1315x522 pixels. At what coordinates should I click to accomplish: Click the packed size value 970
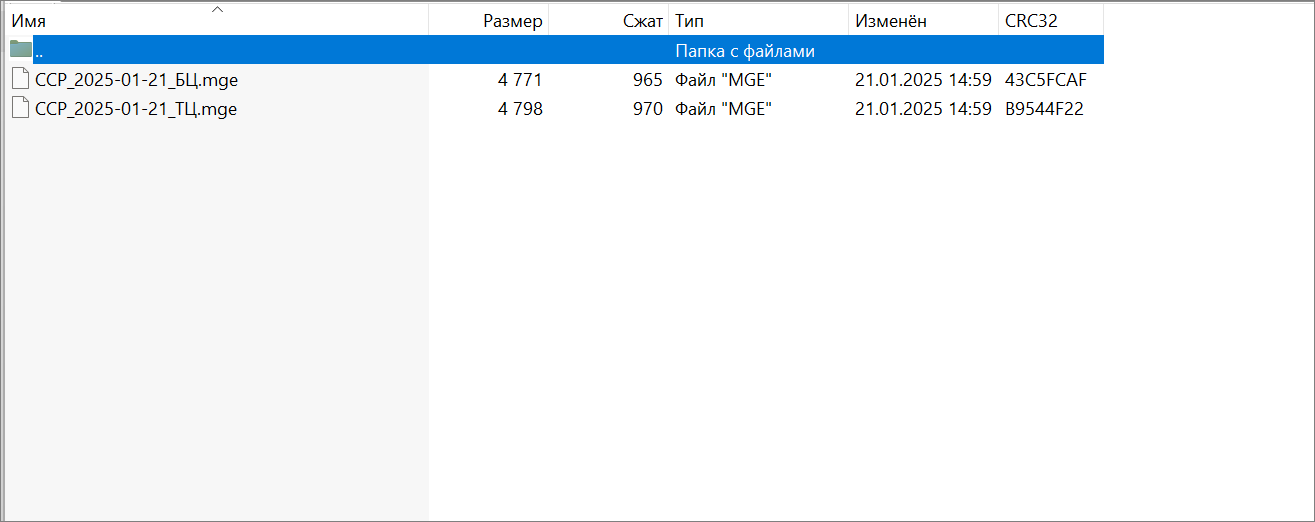point(647,109)
